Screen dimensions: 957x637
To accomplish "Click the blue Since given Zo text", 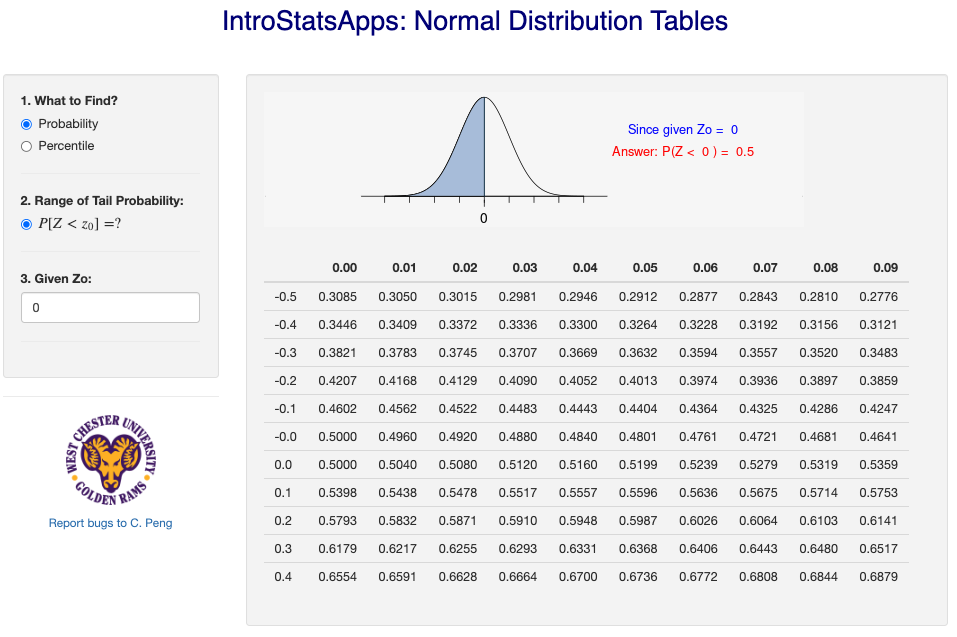I will pyautogui.click(x=683, y=130).
